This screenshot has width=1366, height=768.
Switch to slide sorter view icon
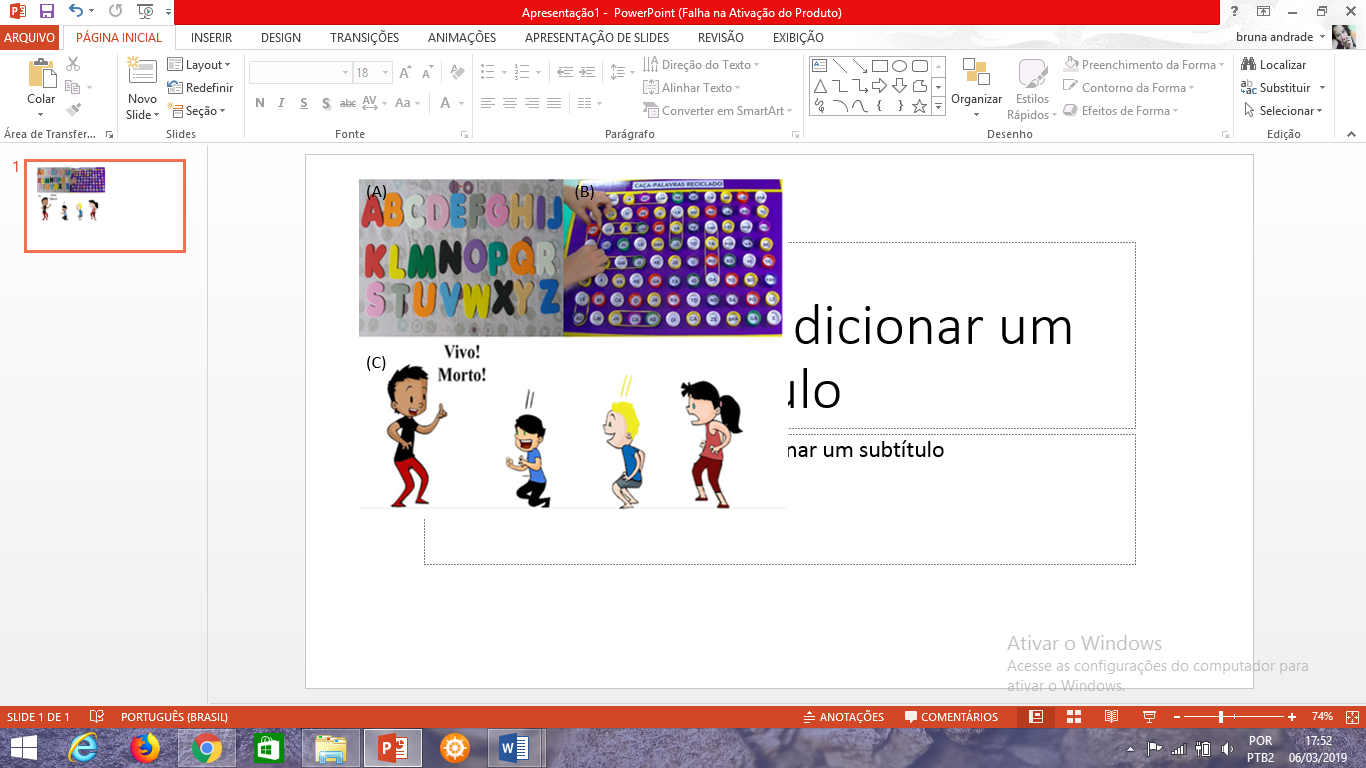pos(1074,717)
